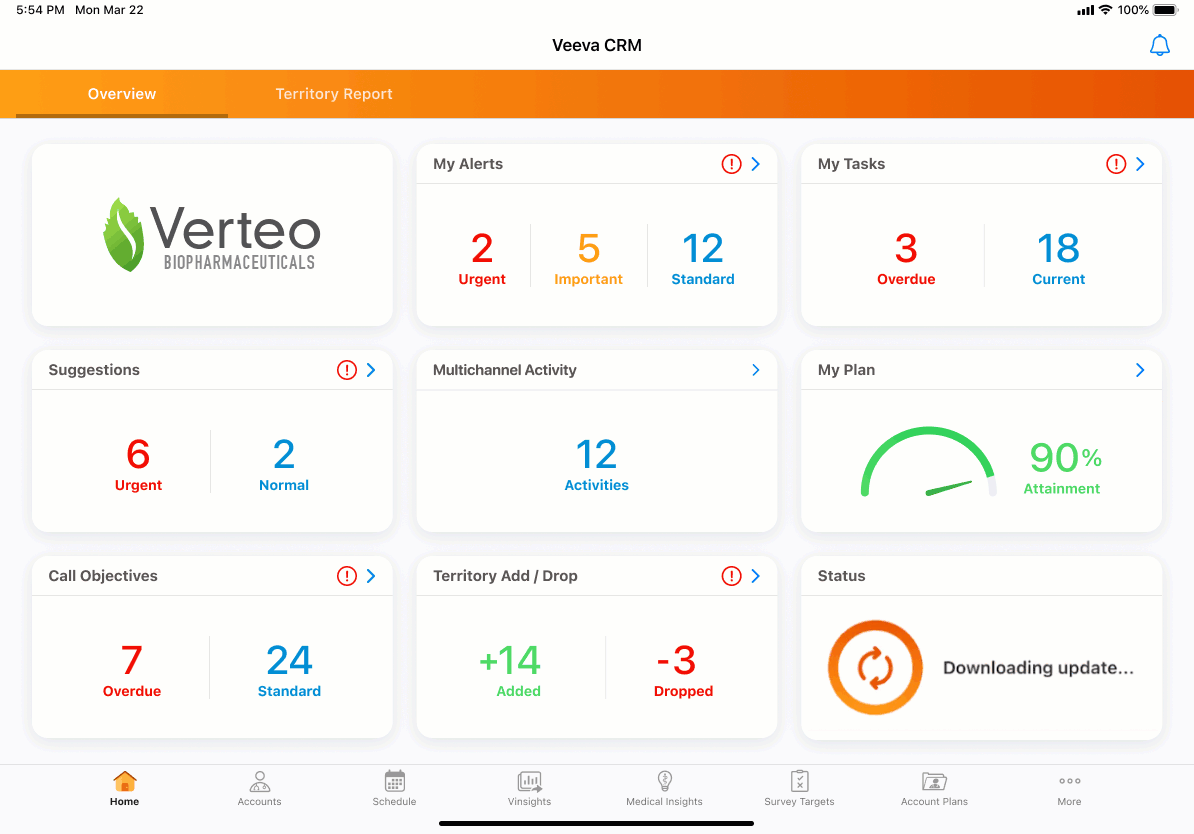This screenshot has width=1194, height=834.
Task: Tap the Accounts icon in bottom bar
Action: pos(259,781)
